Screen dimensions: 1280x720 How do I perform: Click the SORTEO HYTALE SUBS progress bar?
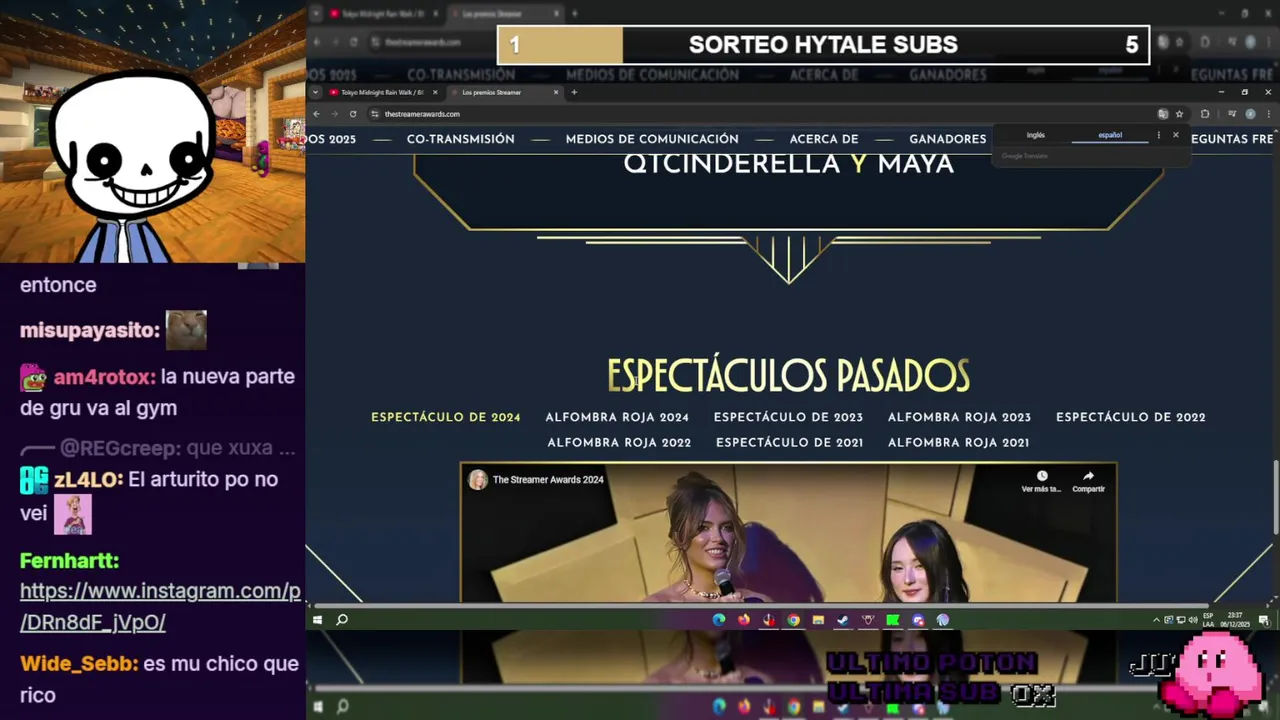click(823, 45)
